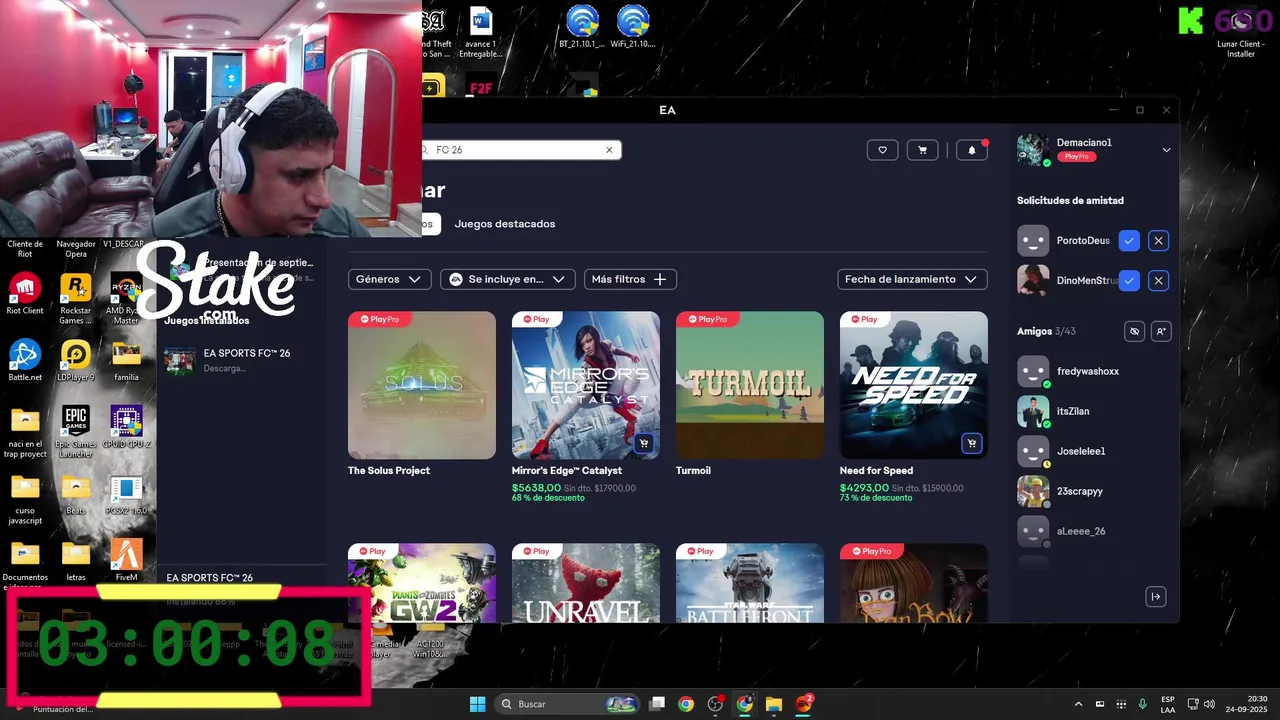Screen dimensions: 1280x720
Task: Open the EA notifications bell
Action: pos(972,150)
